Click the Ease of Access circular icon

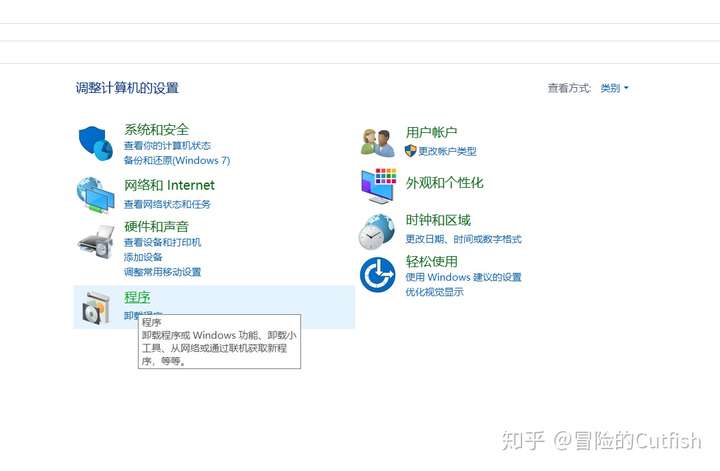377,275
